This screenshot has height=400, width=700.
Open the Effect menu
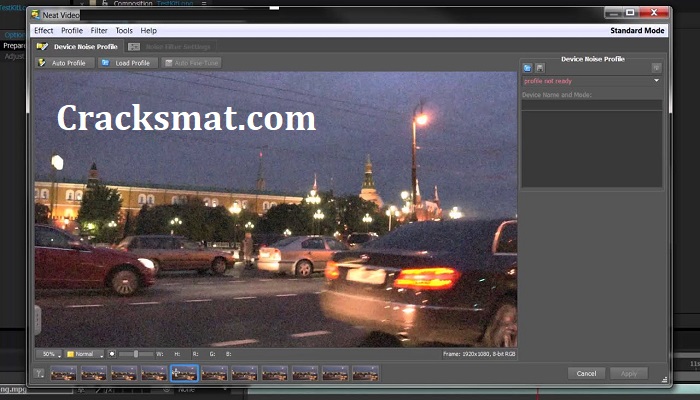(x=44, y=30)
